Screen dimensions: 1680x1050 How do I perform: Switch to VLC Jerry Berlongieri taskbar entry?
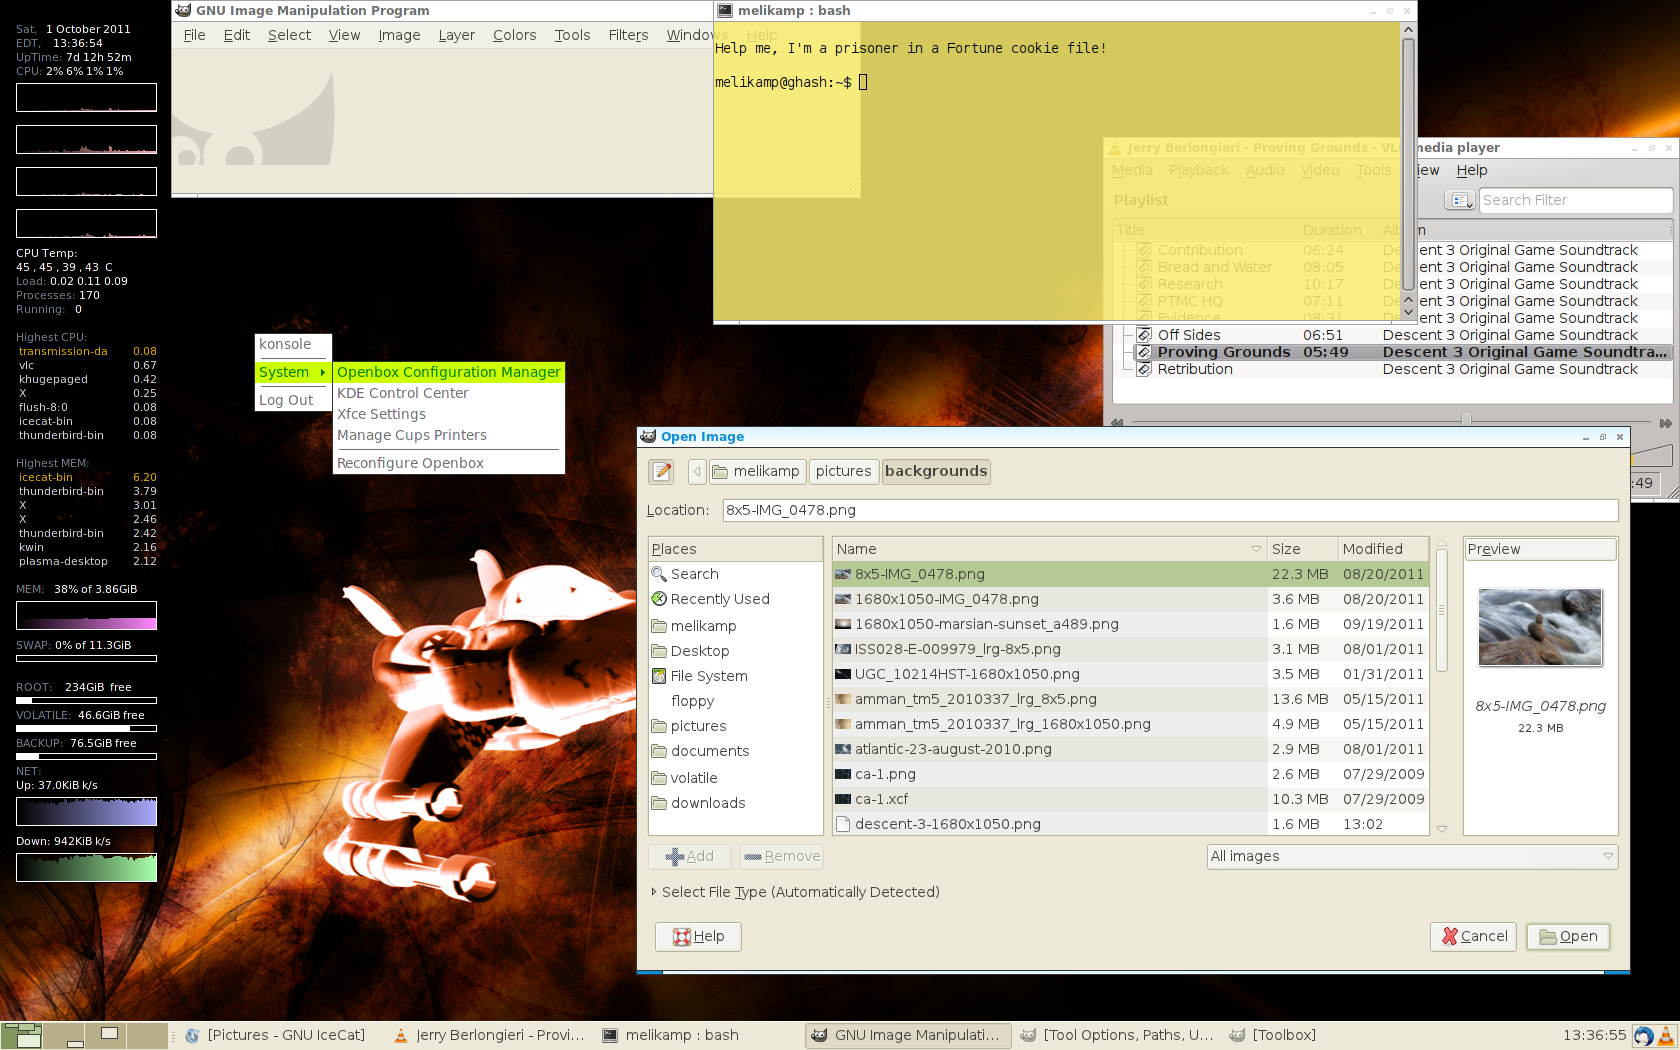click(490, 1036)
